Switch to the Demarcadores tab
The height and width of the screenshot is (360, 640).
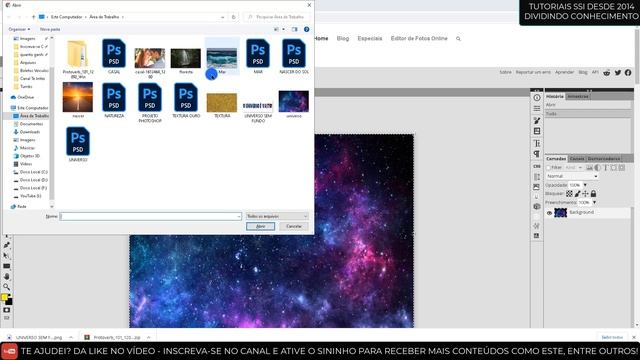click(604, 158)
